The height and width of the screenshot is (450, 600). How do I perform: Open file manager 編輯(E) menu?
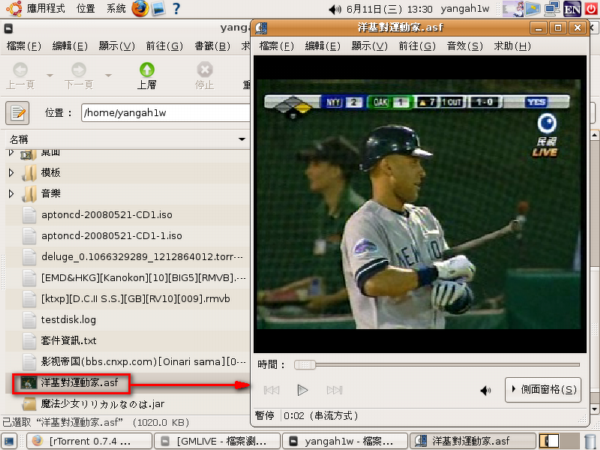pos(70,46)
